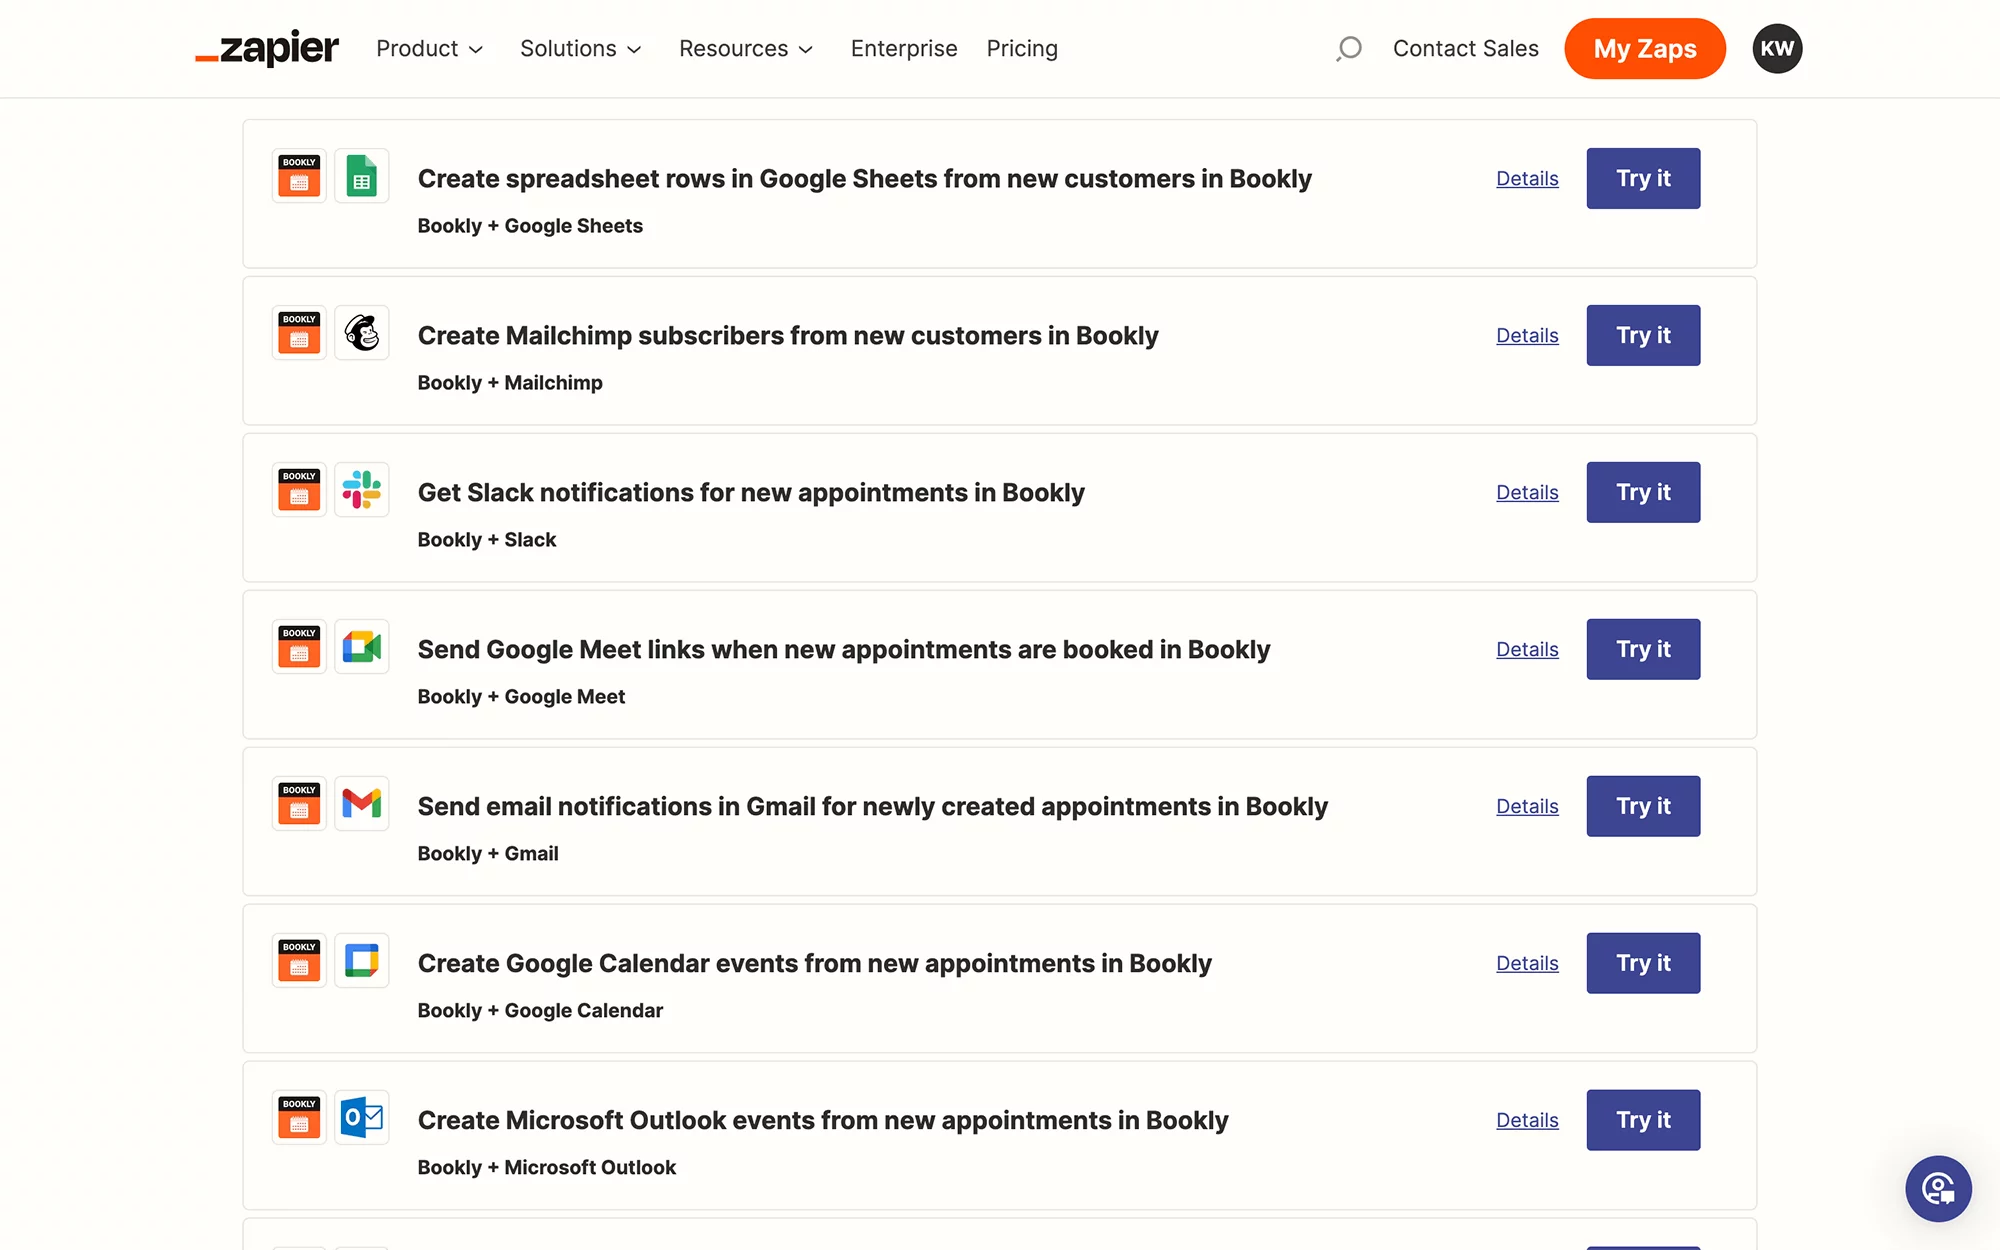Click the Bookly icon in Google Calendar row
The width and height of the screenshot is (2000, 1250).
click(x=299, y=961)
